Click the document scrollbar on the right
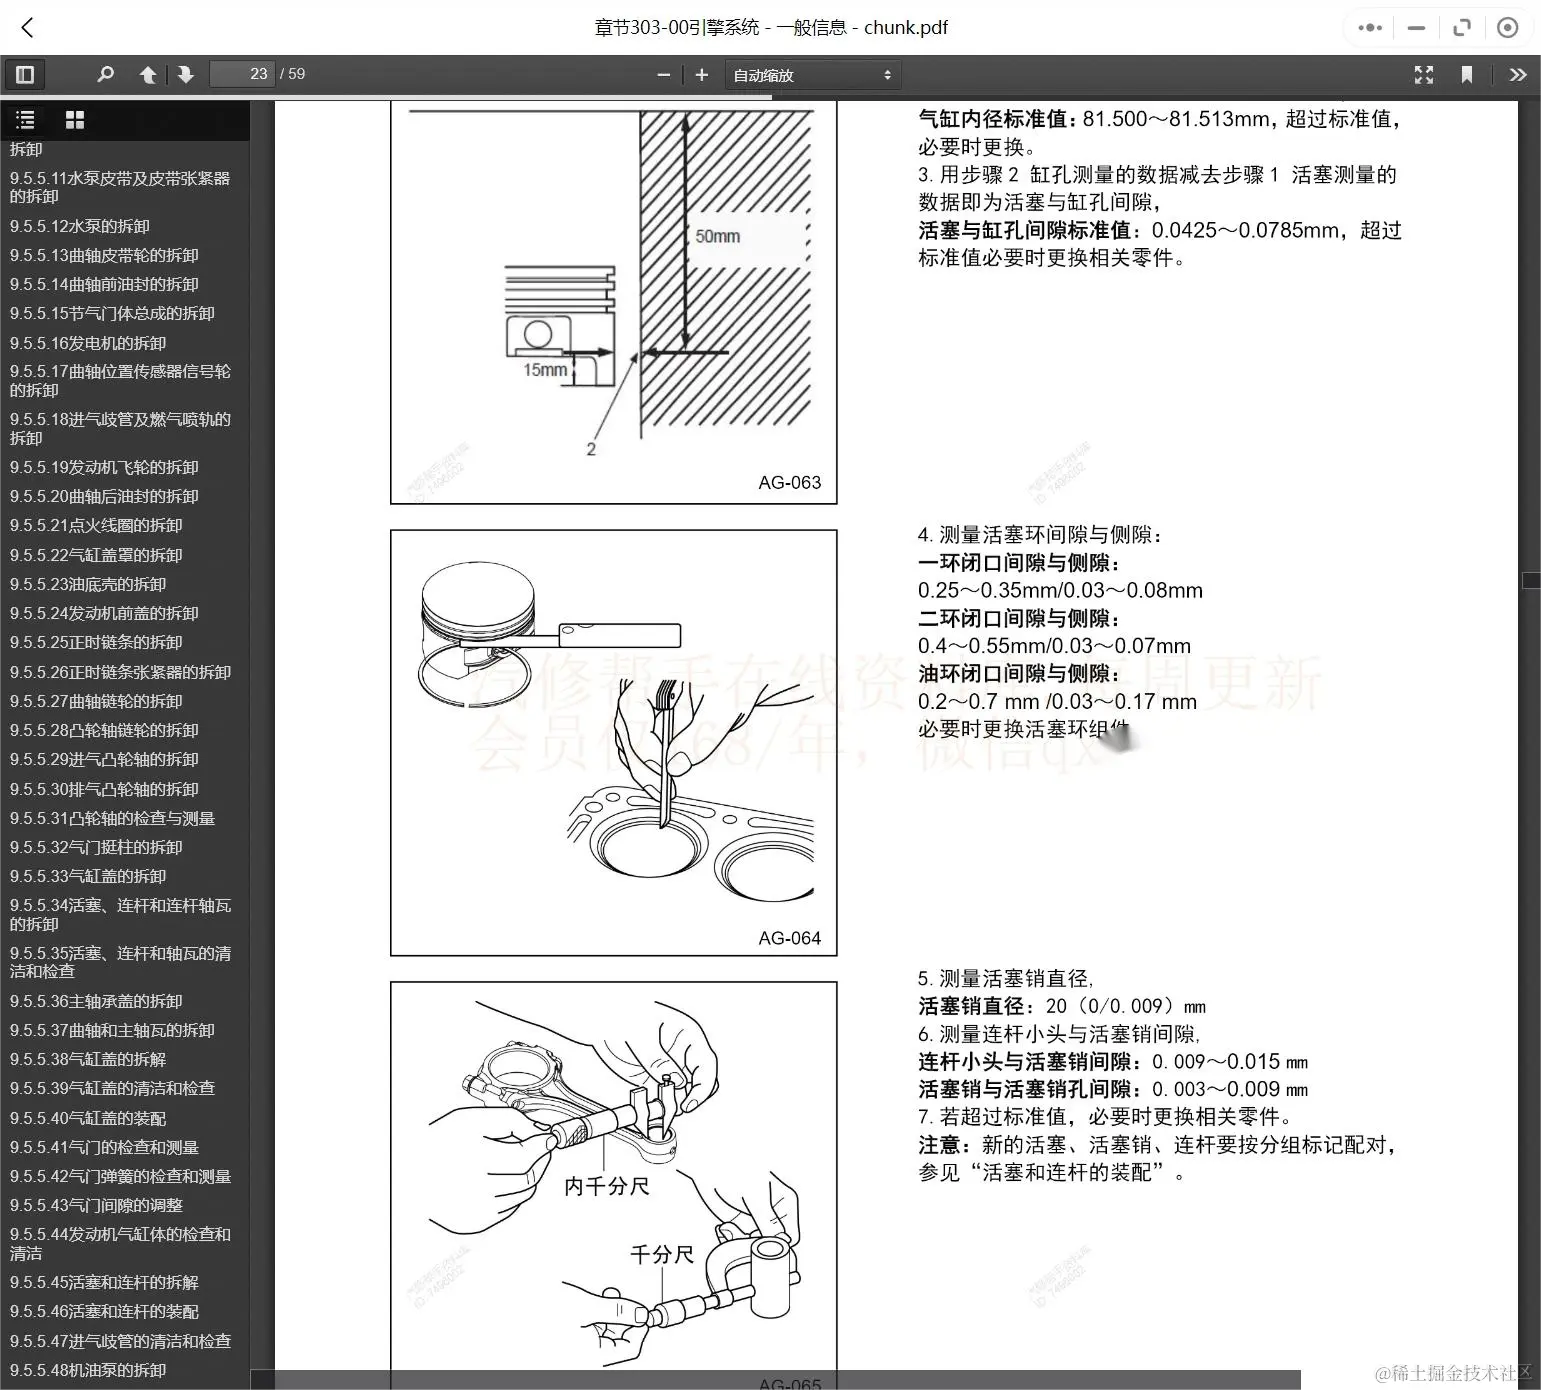The height and width of the screenshot is (1390, 1541). [x=1532, y=580]
